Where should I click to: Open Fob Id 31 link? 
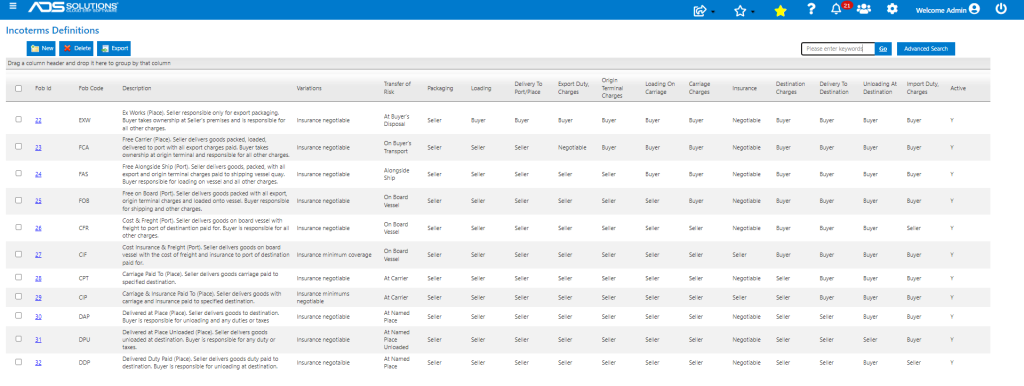(39, 340)
